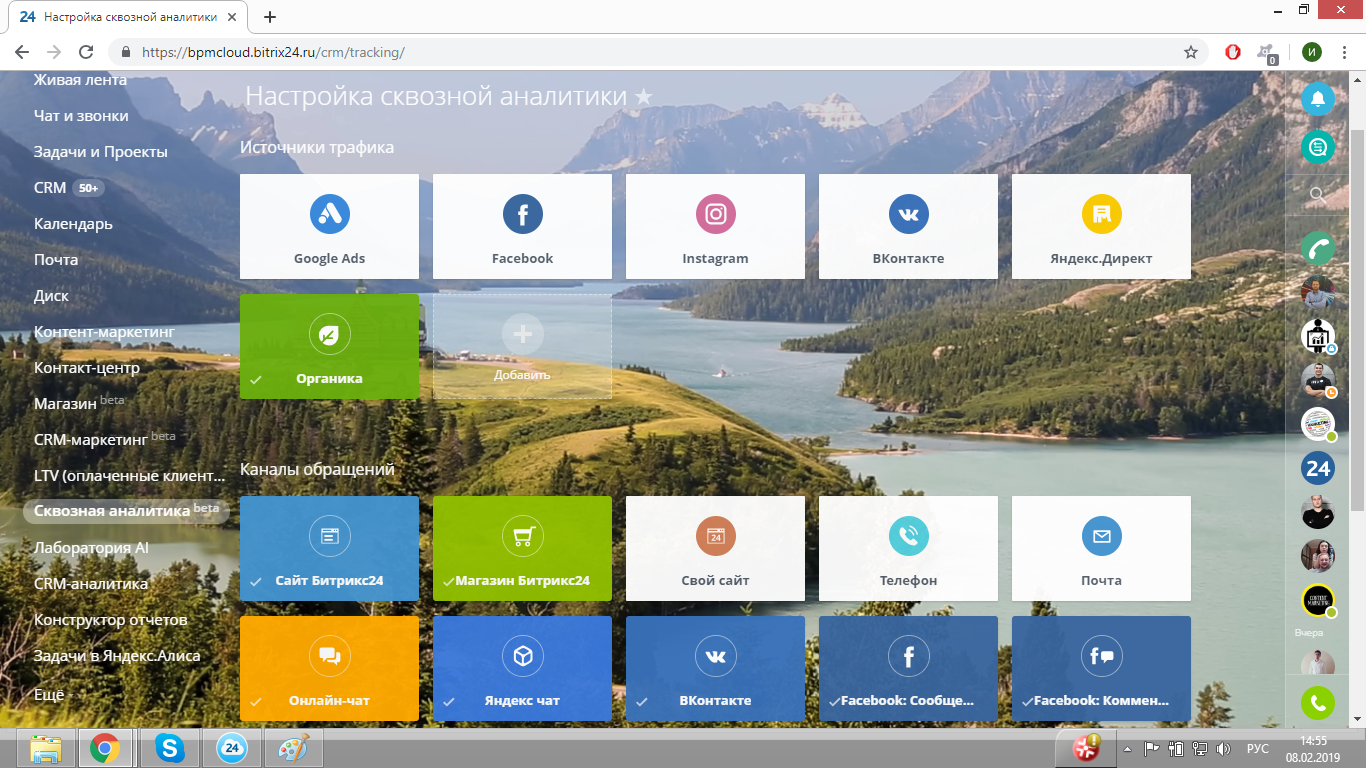
Task: Open CRM-аналитика menu item
Action: 91,584
